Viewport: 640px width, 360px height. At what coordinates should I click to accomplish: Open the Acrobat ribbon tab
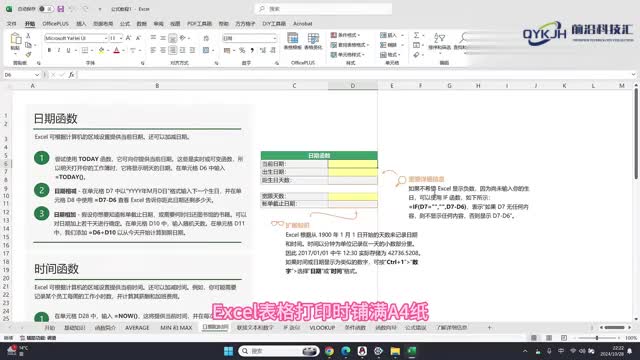(x=303, y=24)
